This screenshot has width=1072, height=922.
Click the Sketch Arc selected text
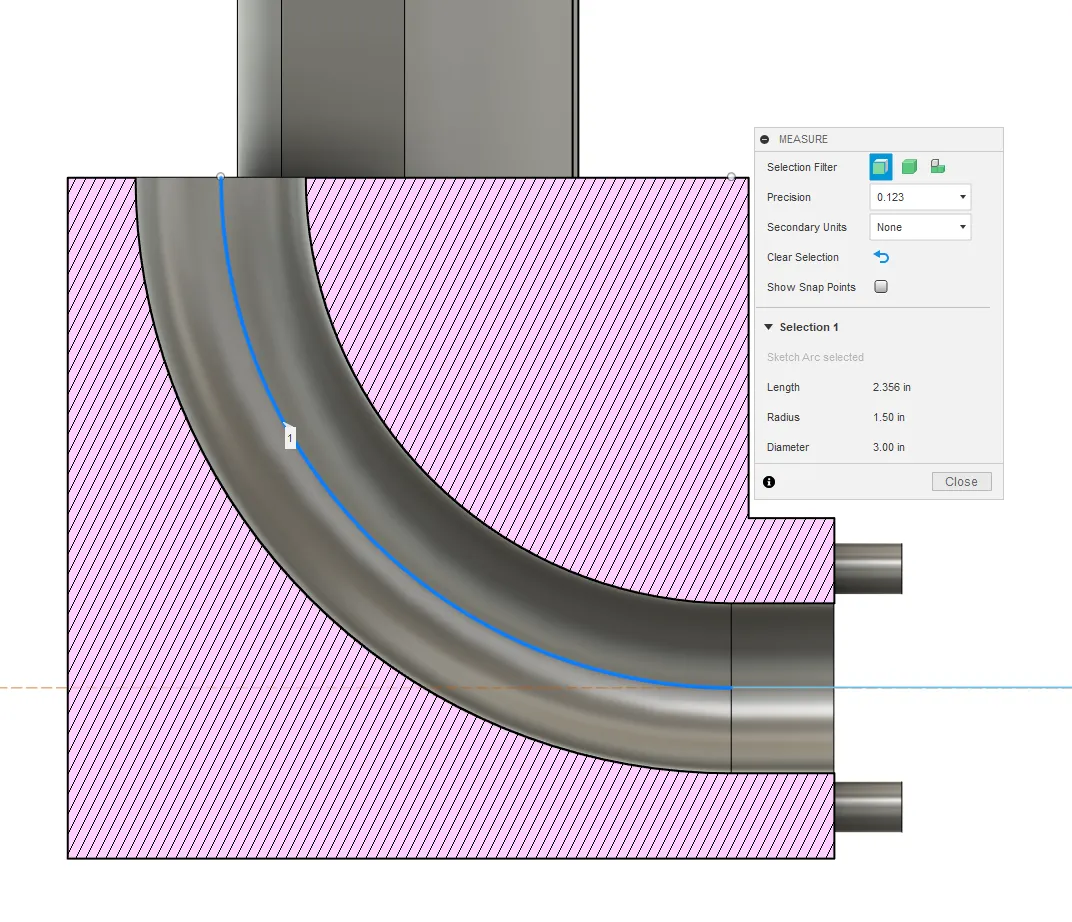pos(815,357)
